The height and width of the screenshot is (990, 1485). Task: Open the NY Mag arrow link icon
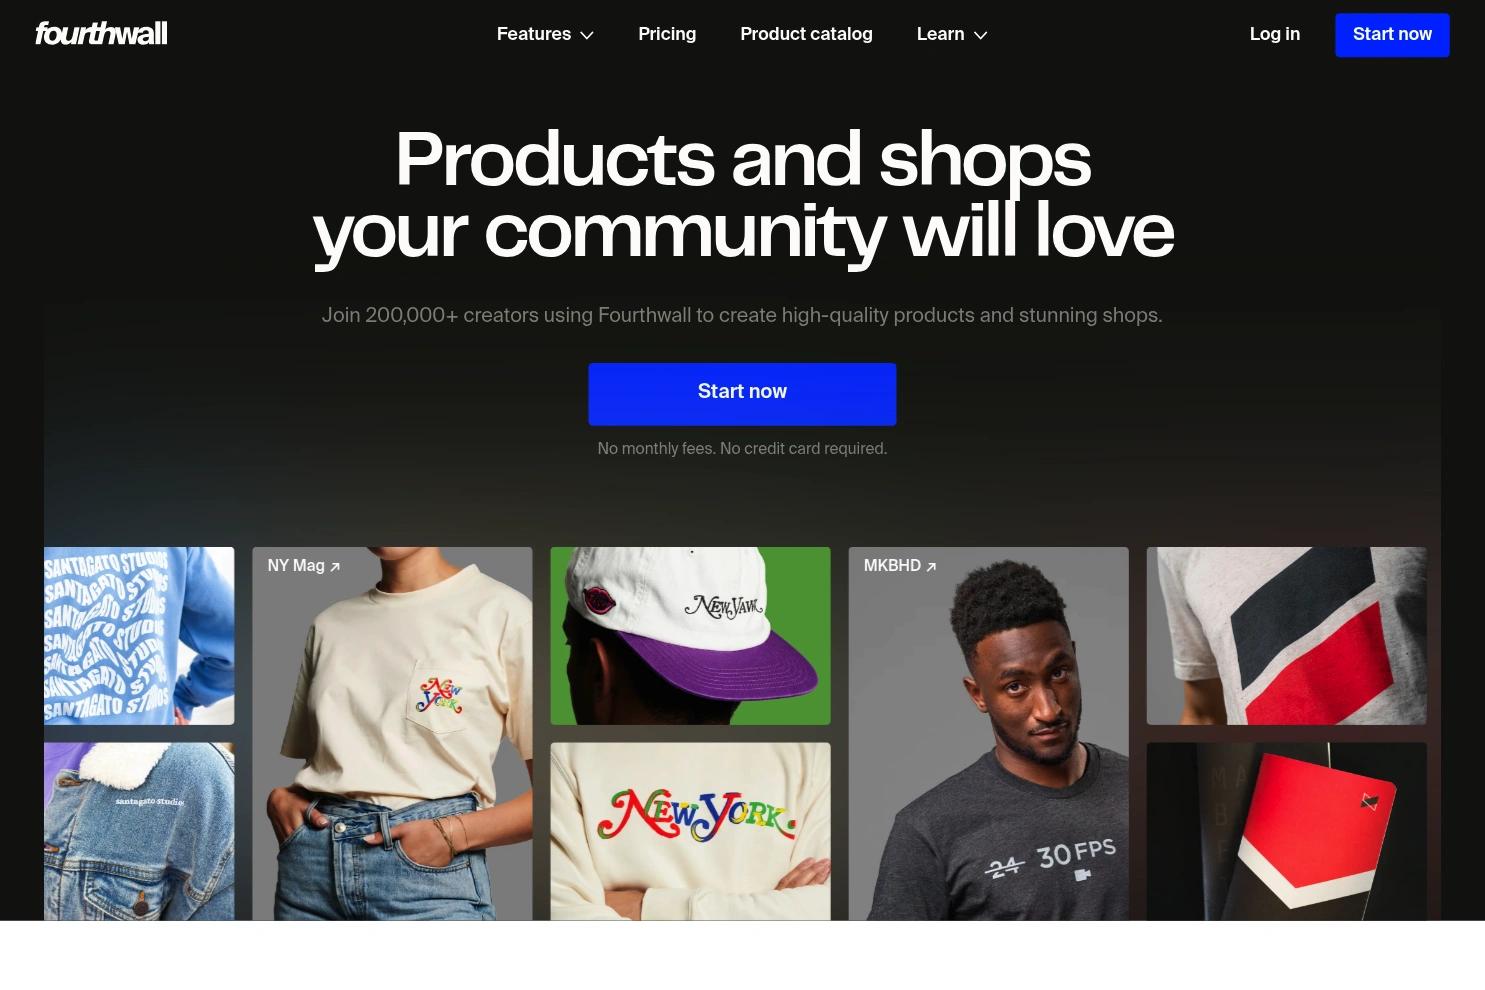[335, 567]
